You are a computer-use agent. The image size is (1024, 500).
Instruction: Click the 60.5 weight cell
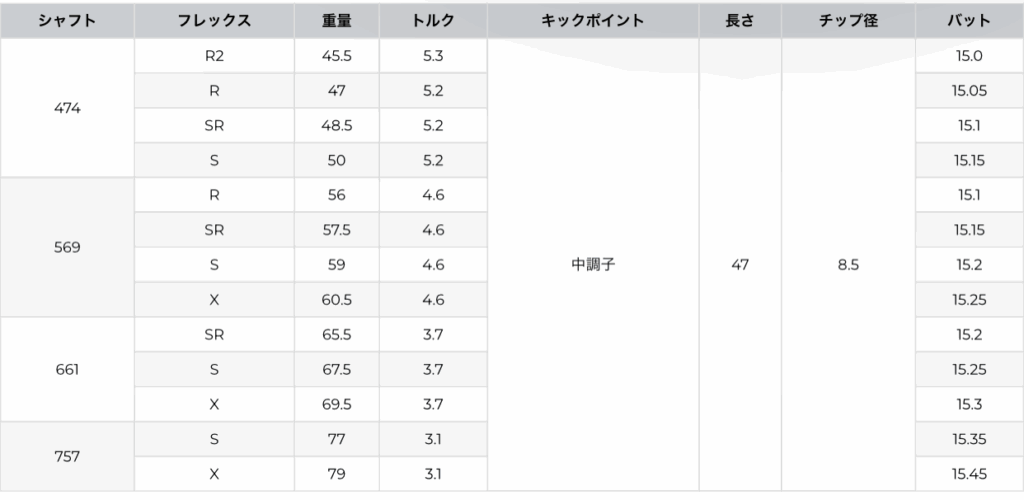coord(336,300)
